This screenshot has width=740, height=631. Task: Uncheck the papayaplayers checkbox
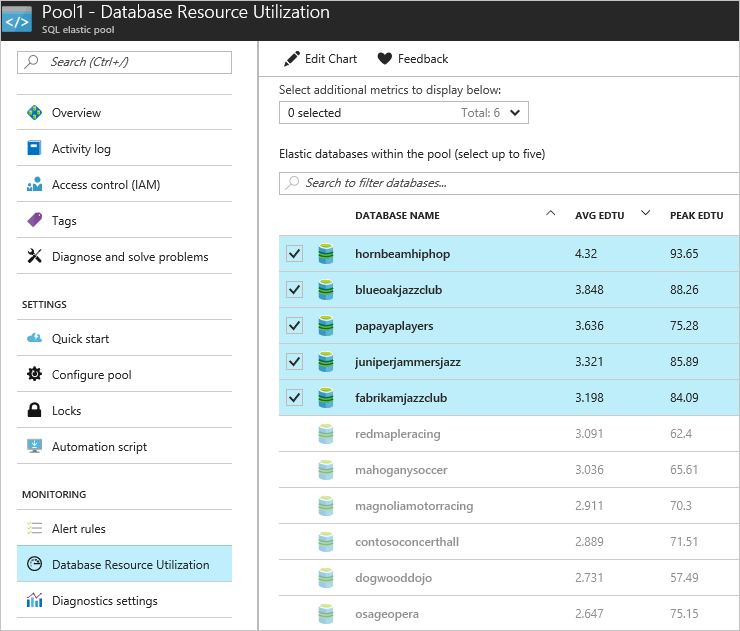pyautogui.click(x=294, y=326)
